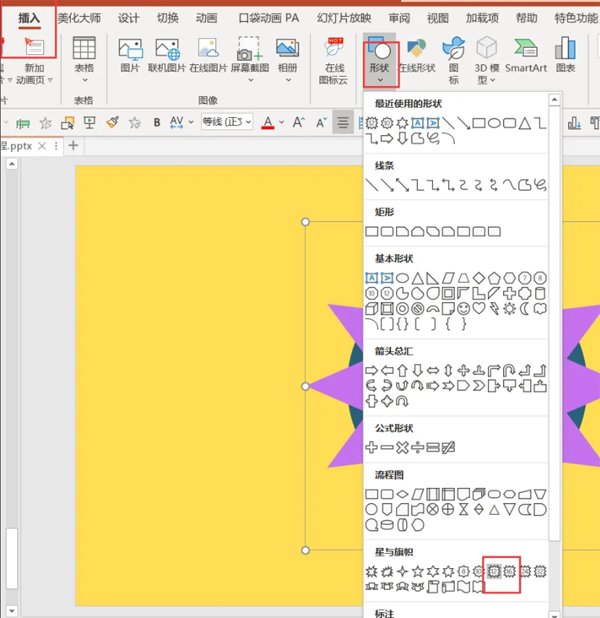The width and height of the screenshot is (600, 618).
Task: Open the 相册 photo album dropdown
Action: 287,59
